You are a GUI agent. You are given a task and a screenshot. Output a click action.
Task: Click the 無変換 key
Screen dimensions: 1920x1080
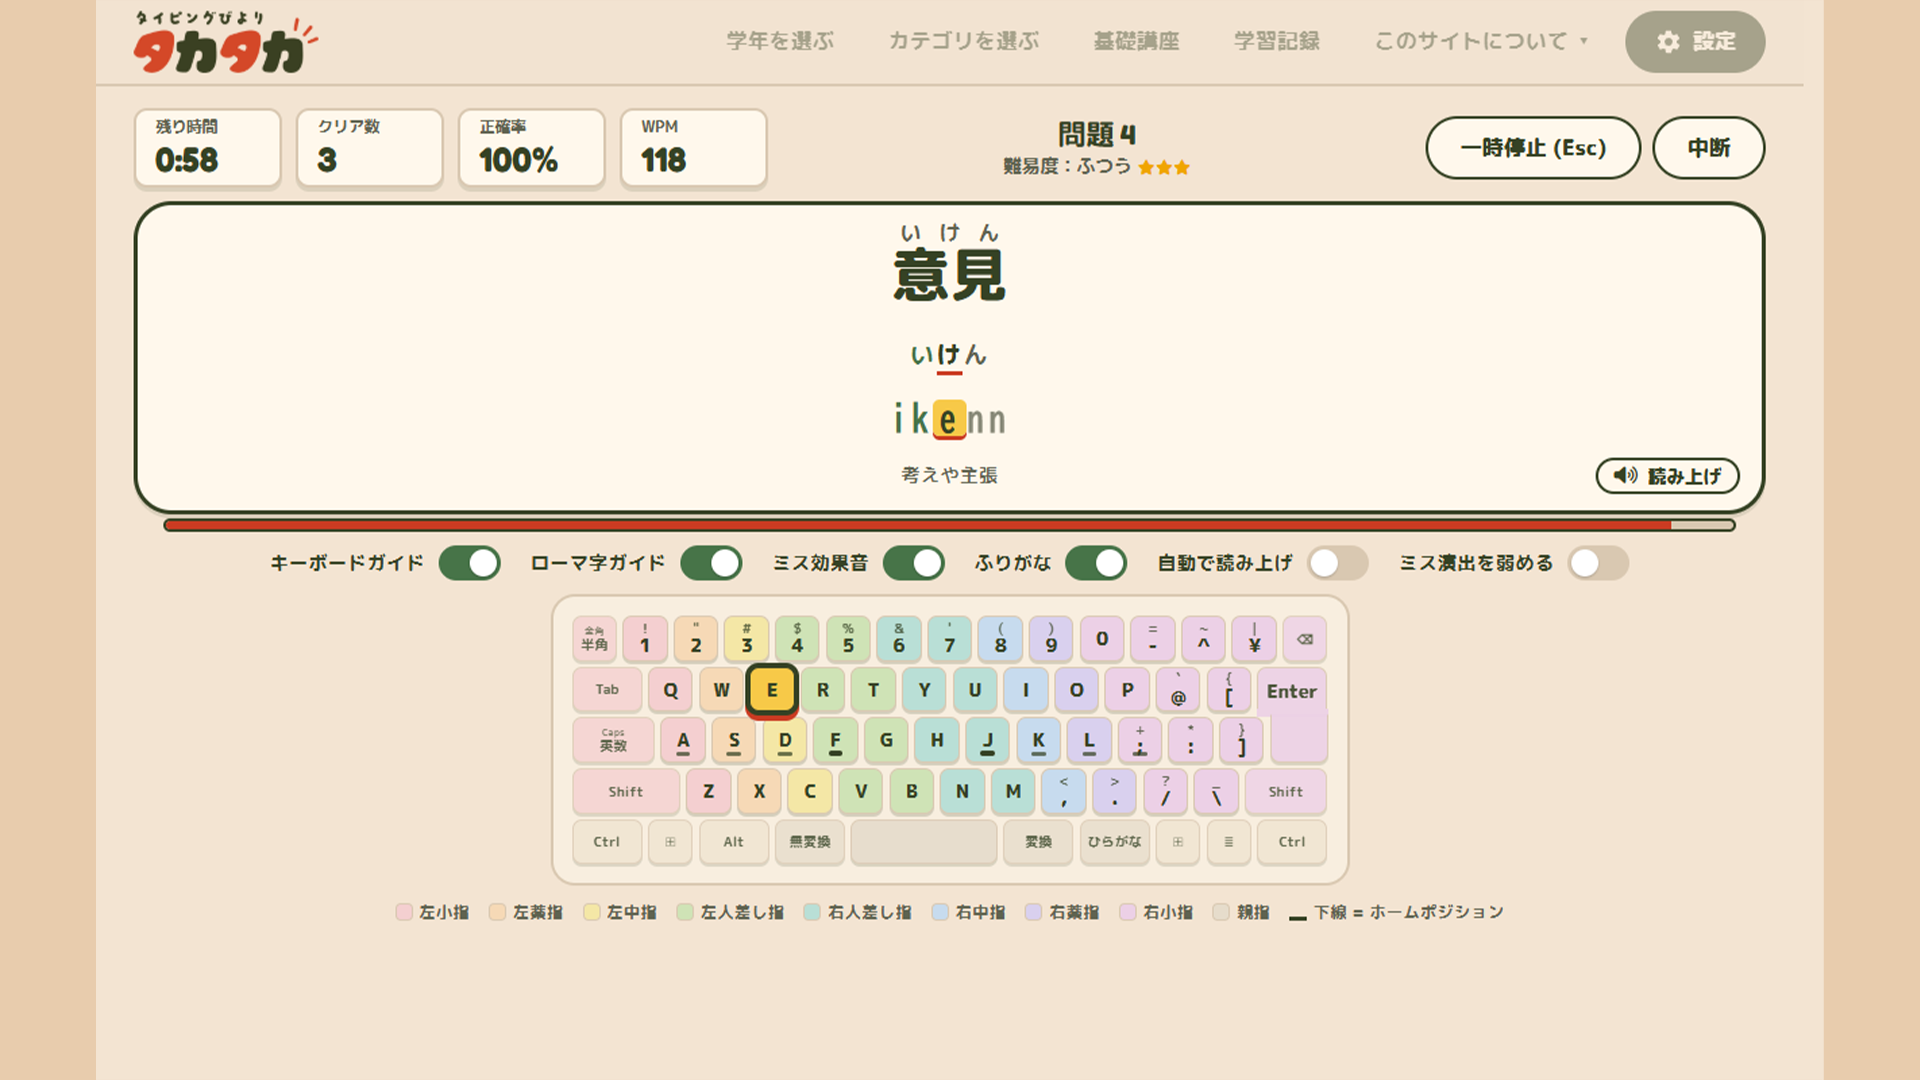tap(810, 842)
